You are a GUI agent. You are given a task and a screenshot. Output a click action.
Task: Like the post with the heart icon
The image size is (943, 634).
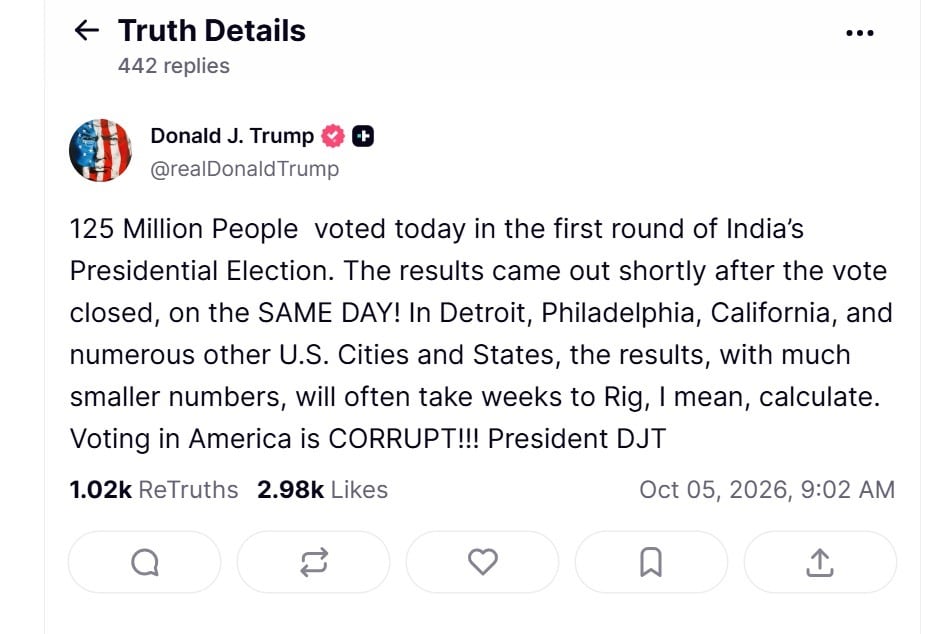[x=482, y=562]
